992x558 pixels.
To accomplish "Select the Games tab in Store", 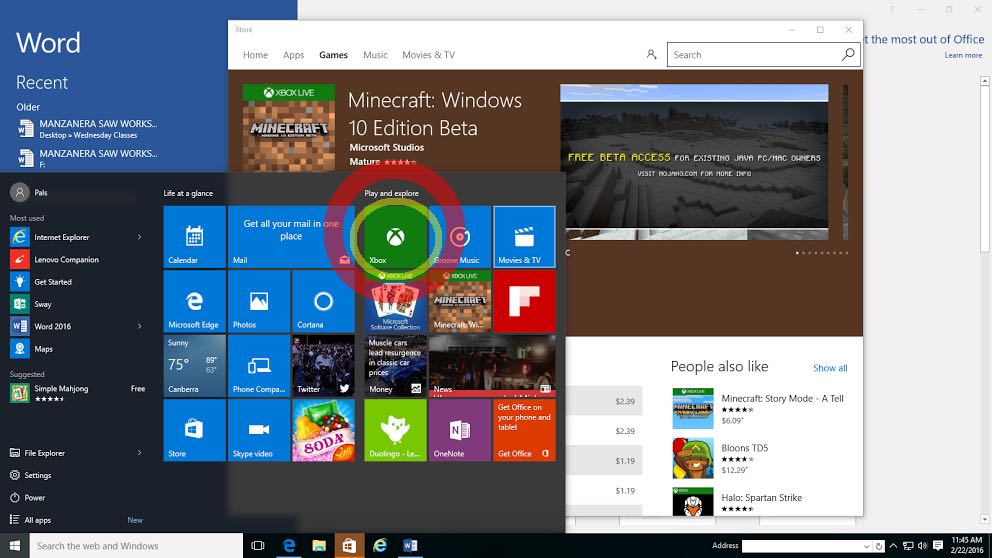I will [x=333, y=55].
